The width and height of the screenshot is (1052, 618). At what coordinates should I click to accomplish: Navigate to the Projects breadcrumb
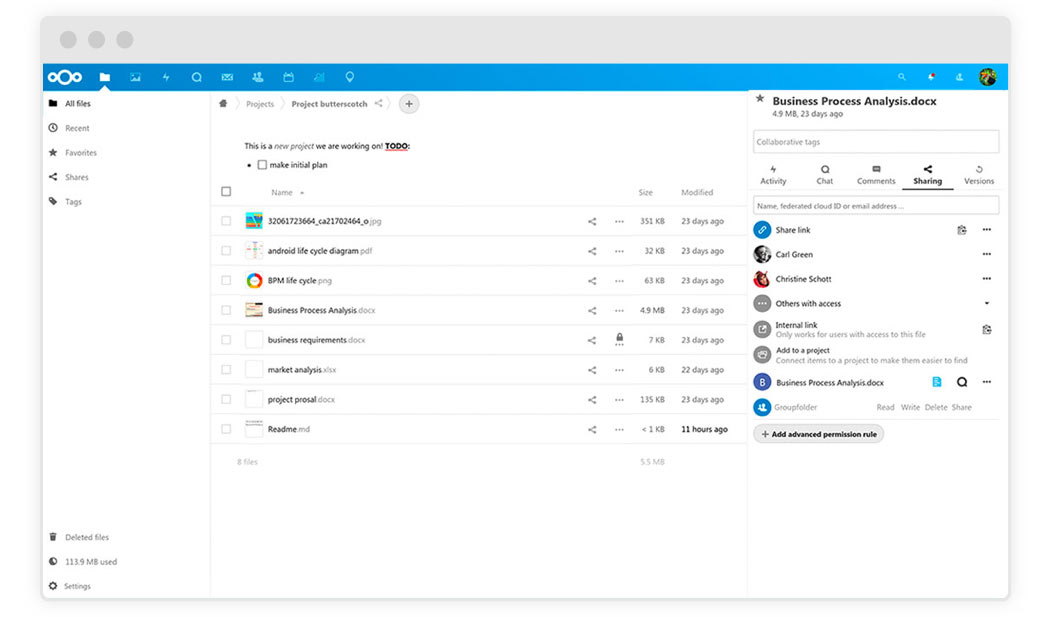(x=260, y=104)
